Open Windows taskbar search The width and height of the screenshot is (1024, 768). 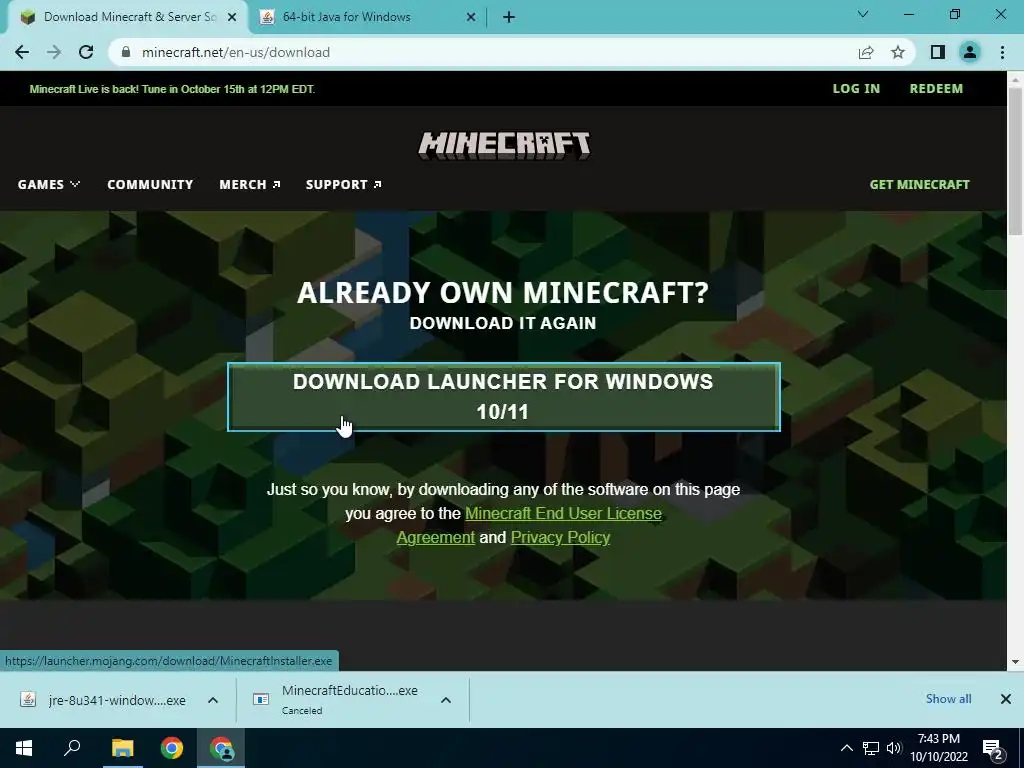72,748
